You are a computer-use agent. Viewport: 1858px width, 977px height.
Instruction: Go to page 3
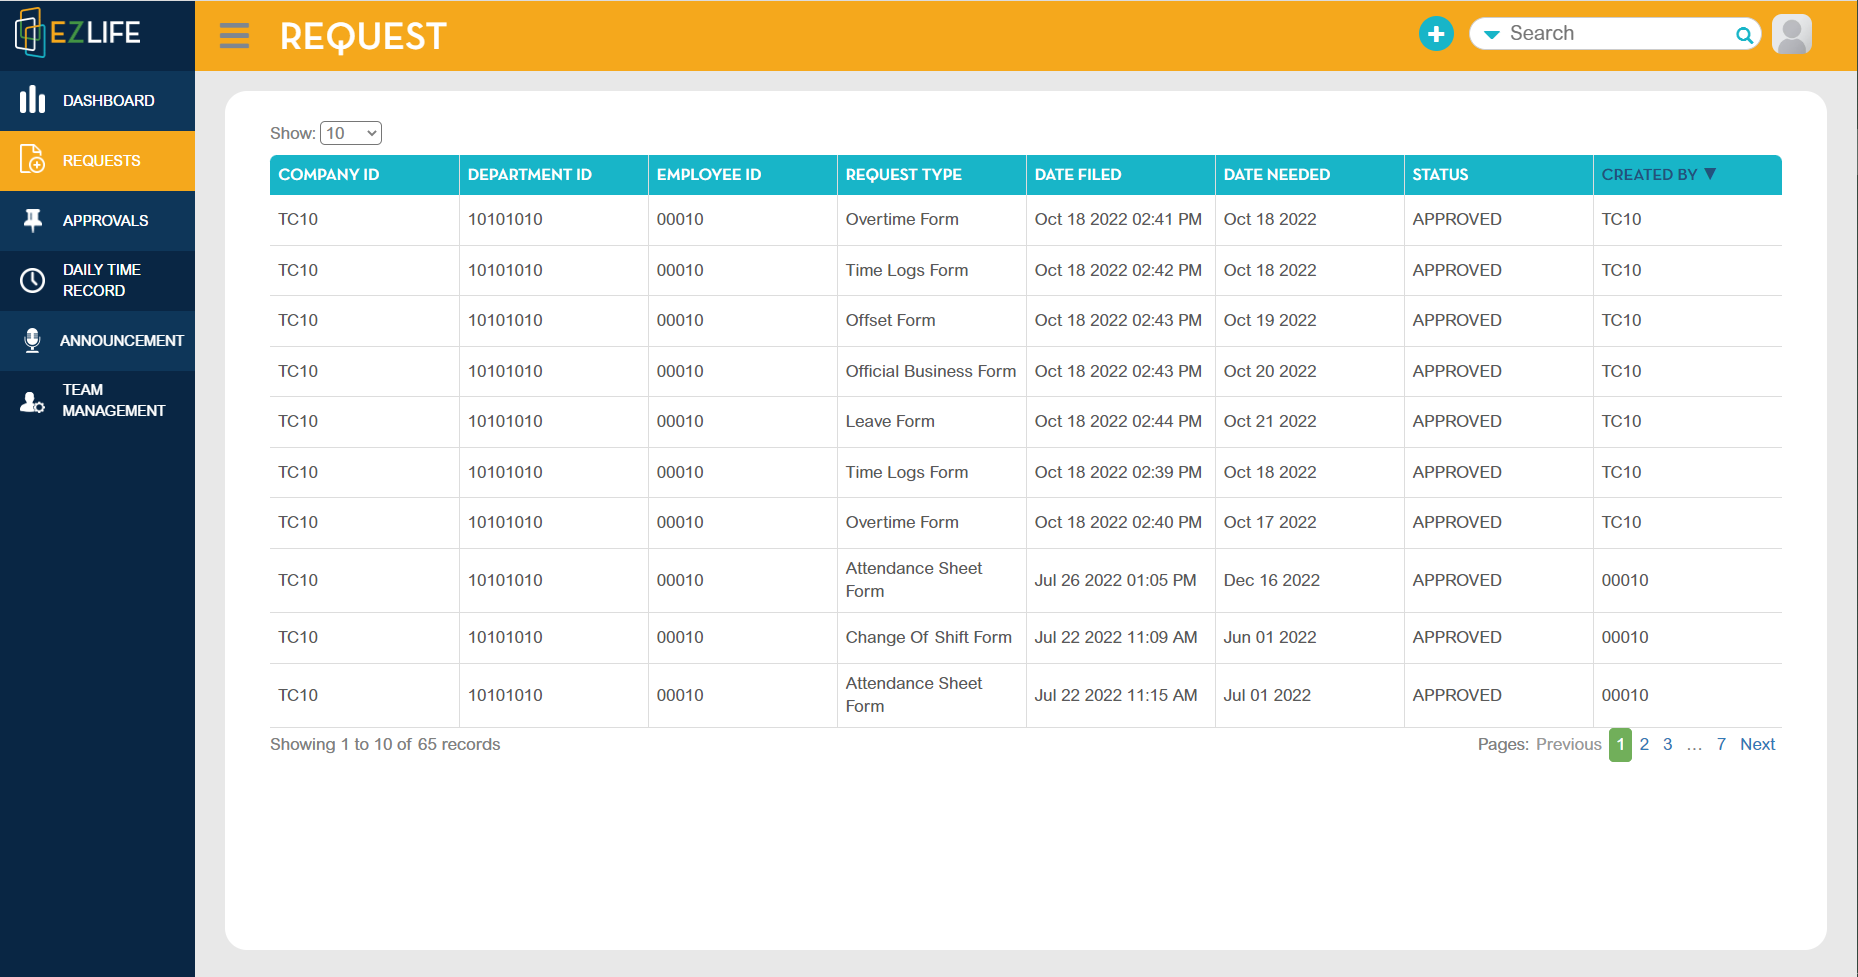pyautogui.click(x=1667, y=744)
